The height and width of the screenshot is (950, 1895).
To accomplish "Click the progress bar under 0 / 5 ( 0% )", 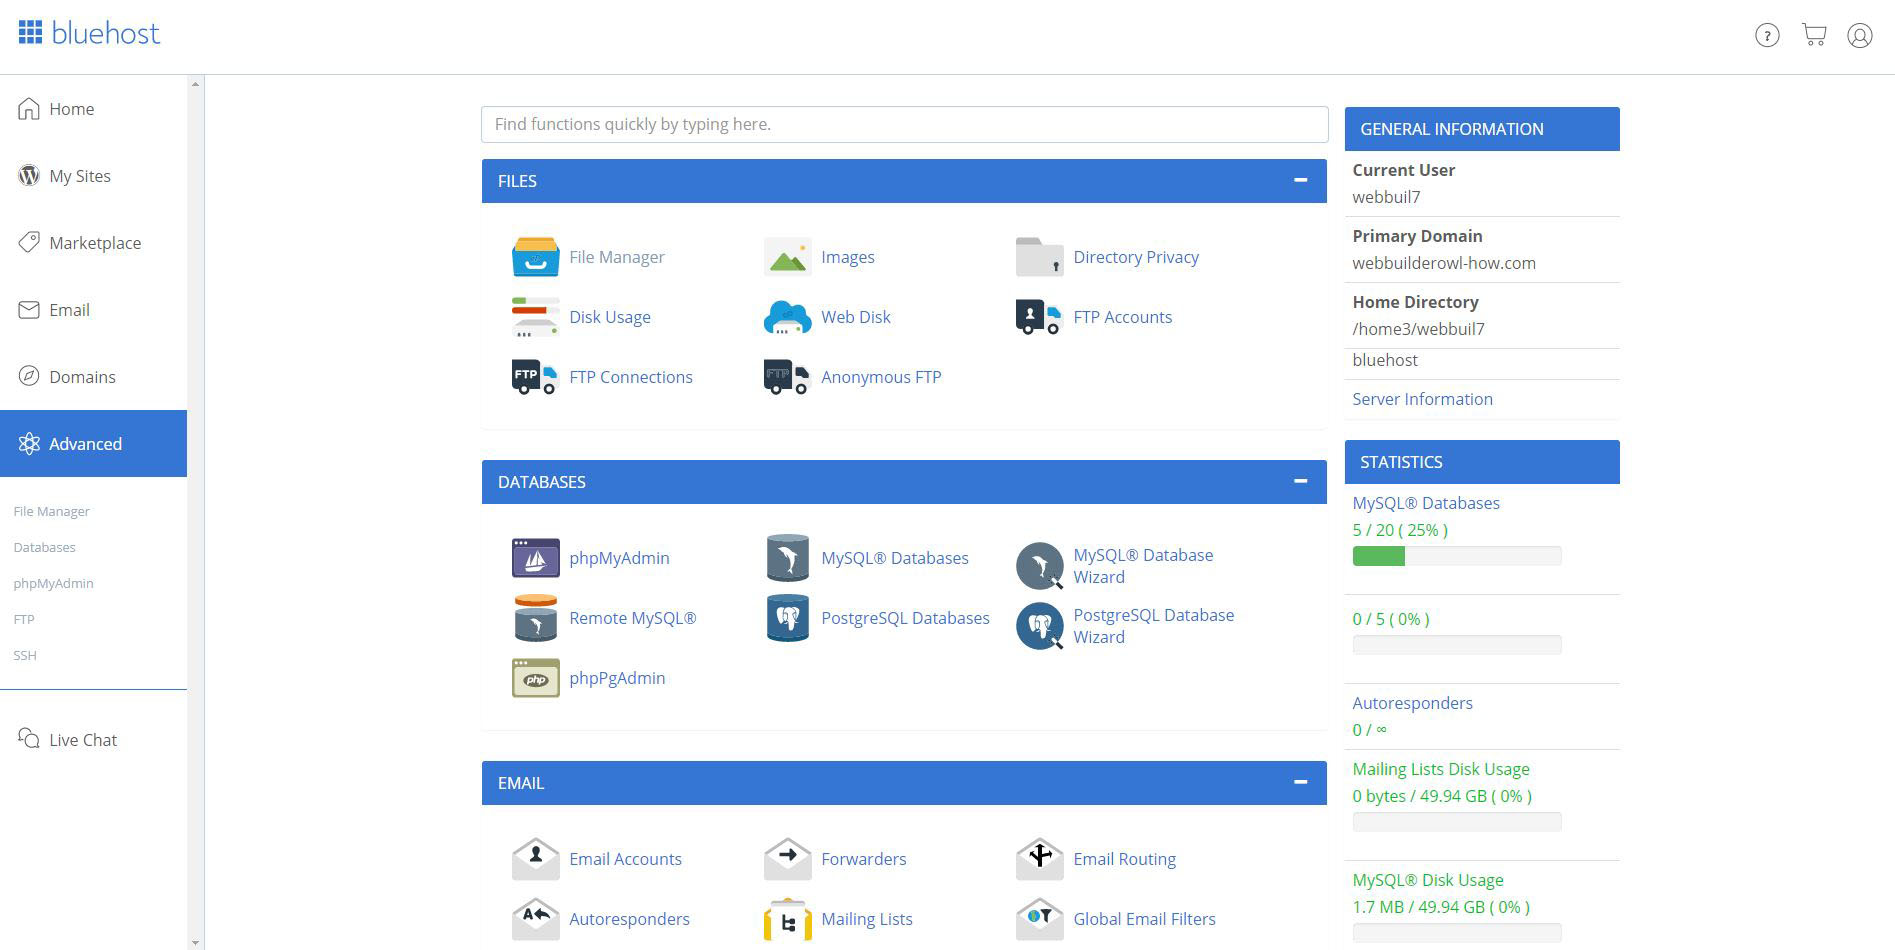I will (1457, 645).
